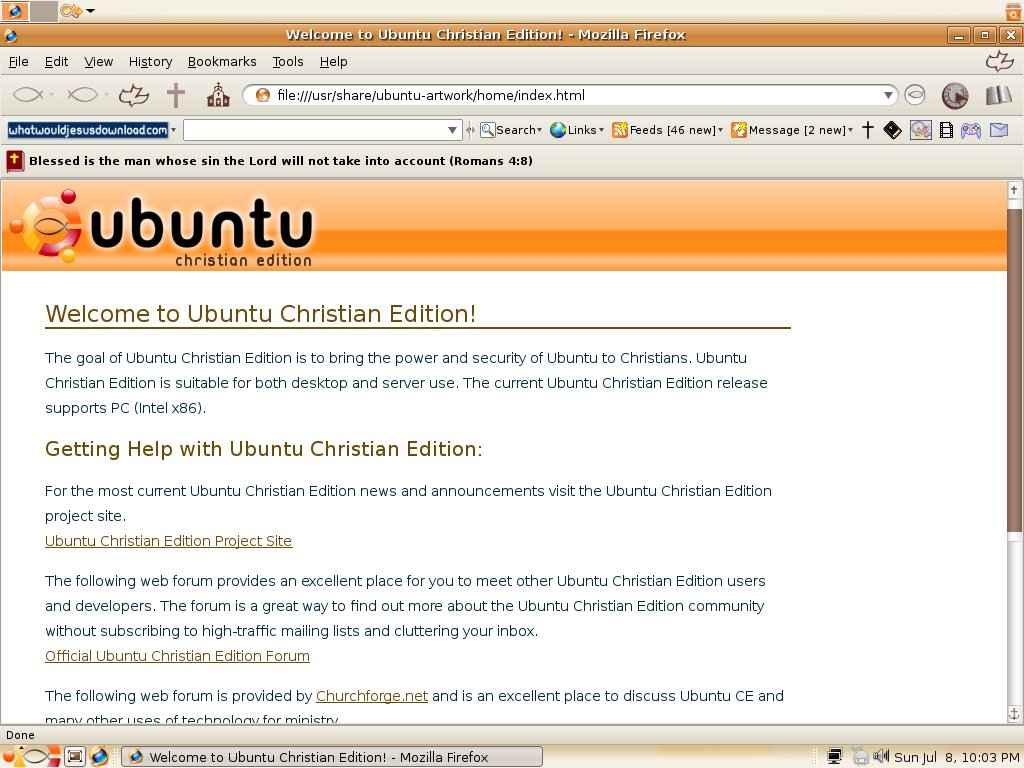Expand the whatwouldjesusdownload.com logo dropdown arrow

coord(174,130)
